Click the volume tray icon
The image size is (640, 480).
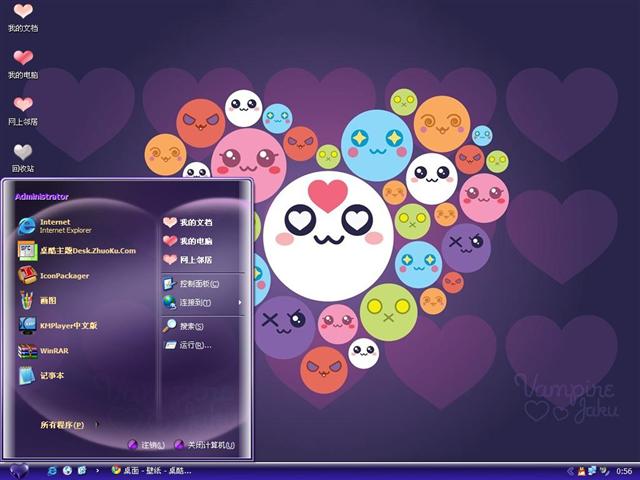603,471
